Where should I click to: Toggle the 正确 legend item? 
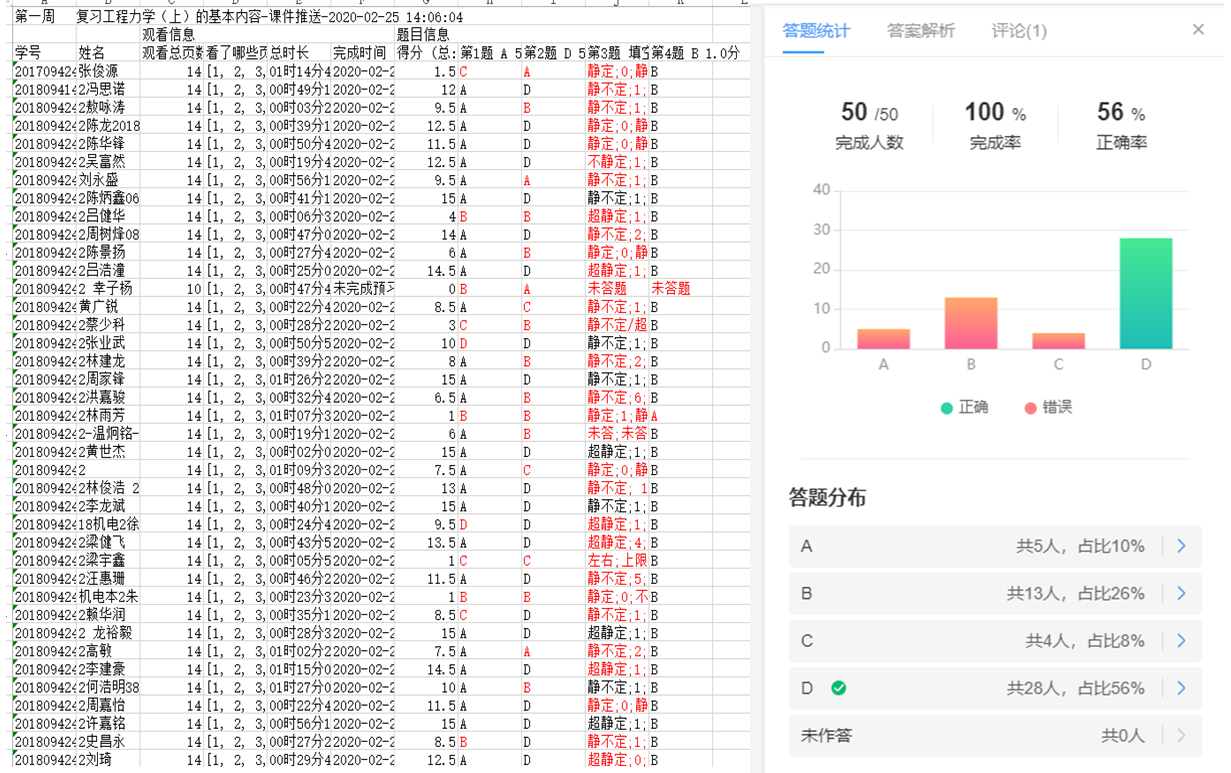pos(964,407)
